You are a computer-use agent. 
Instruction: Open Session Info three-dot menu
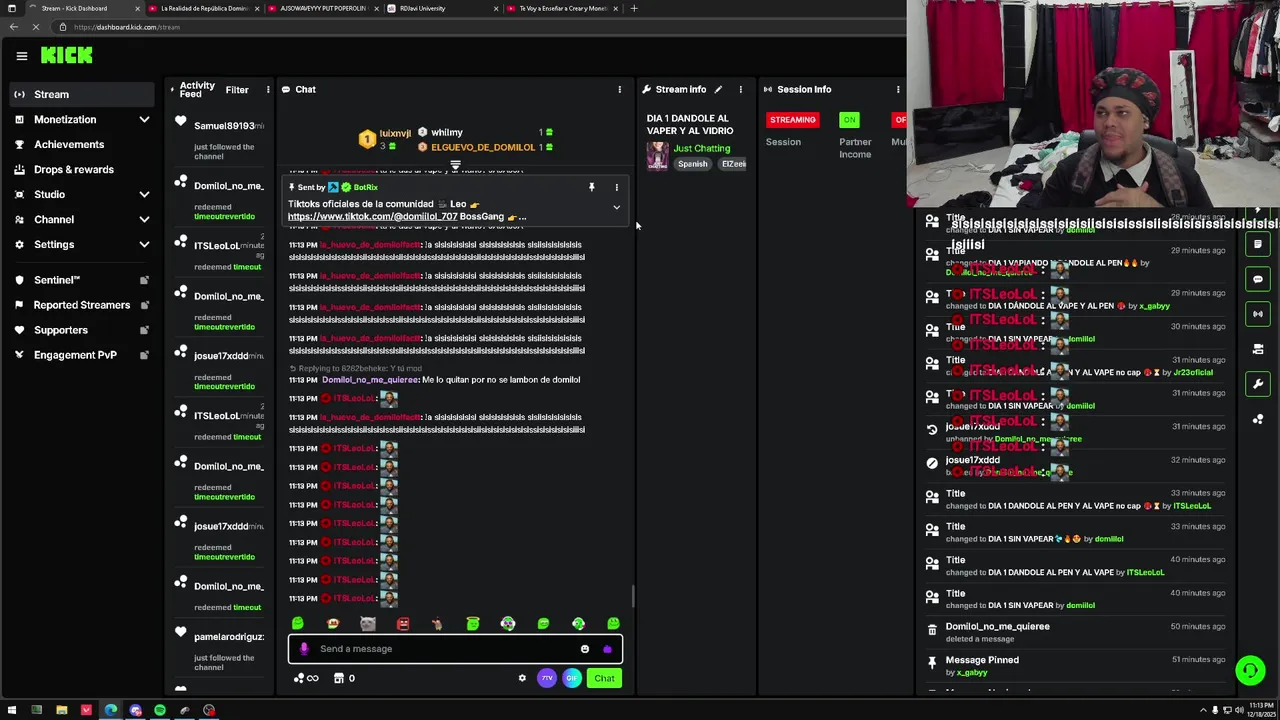click(898, 90)
